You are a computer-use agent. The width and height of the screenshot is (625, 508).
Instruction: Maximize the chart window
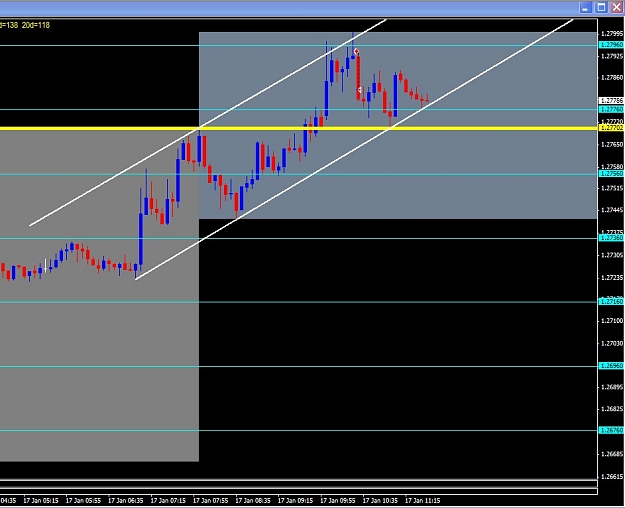601,7
